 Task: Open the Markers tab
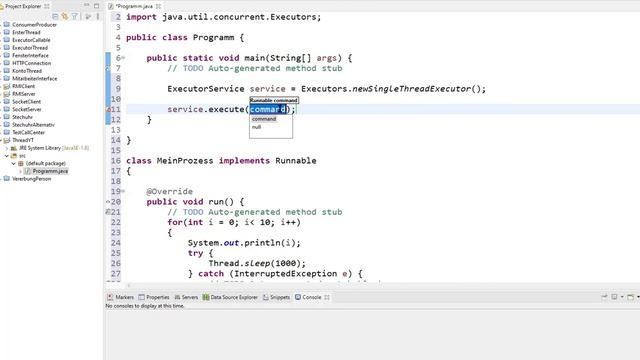tap(120, 297)
